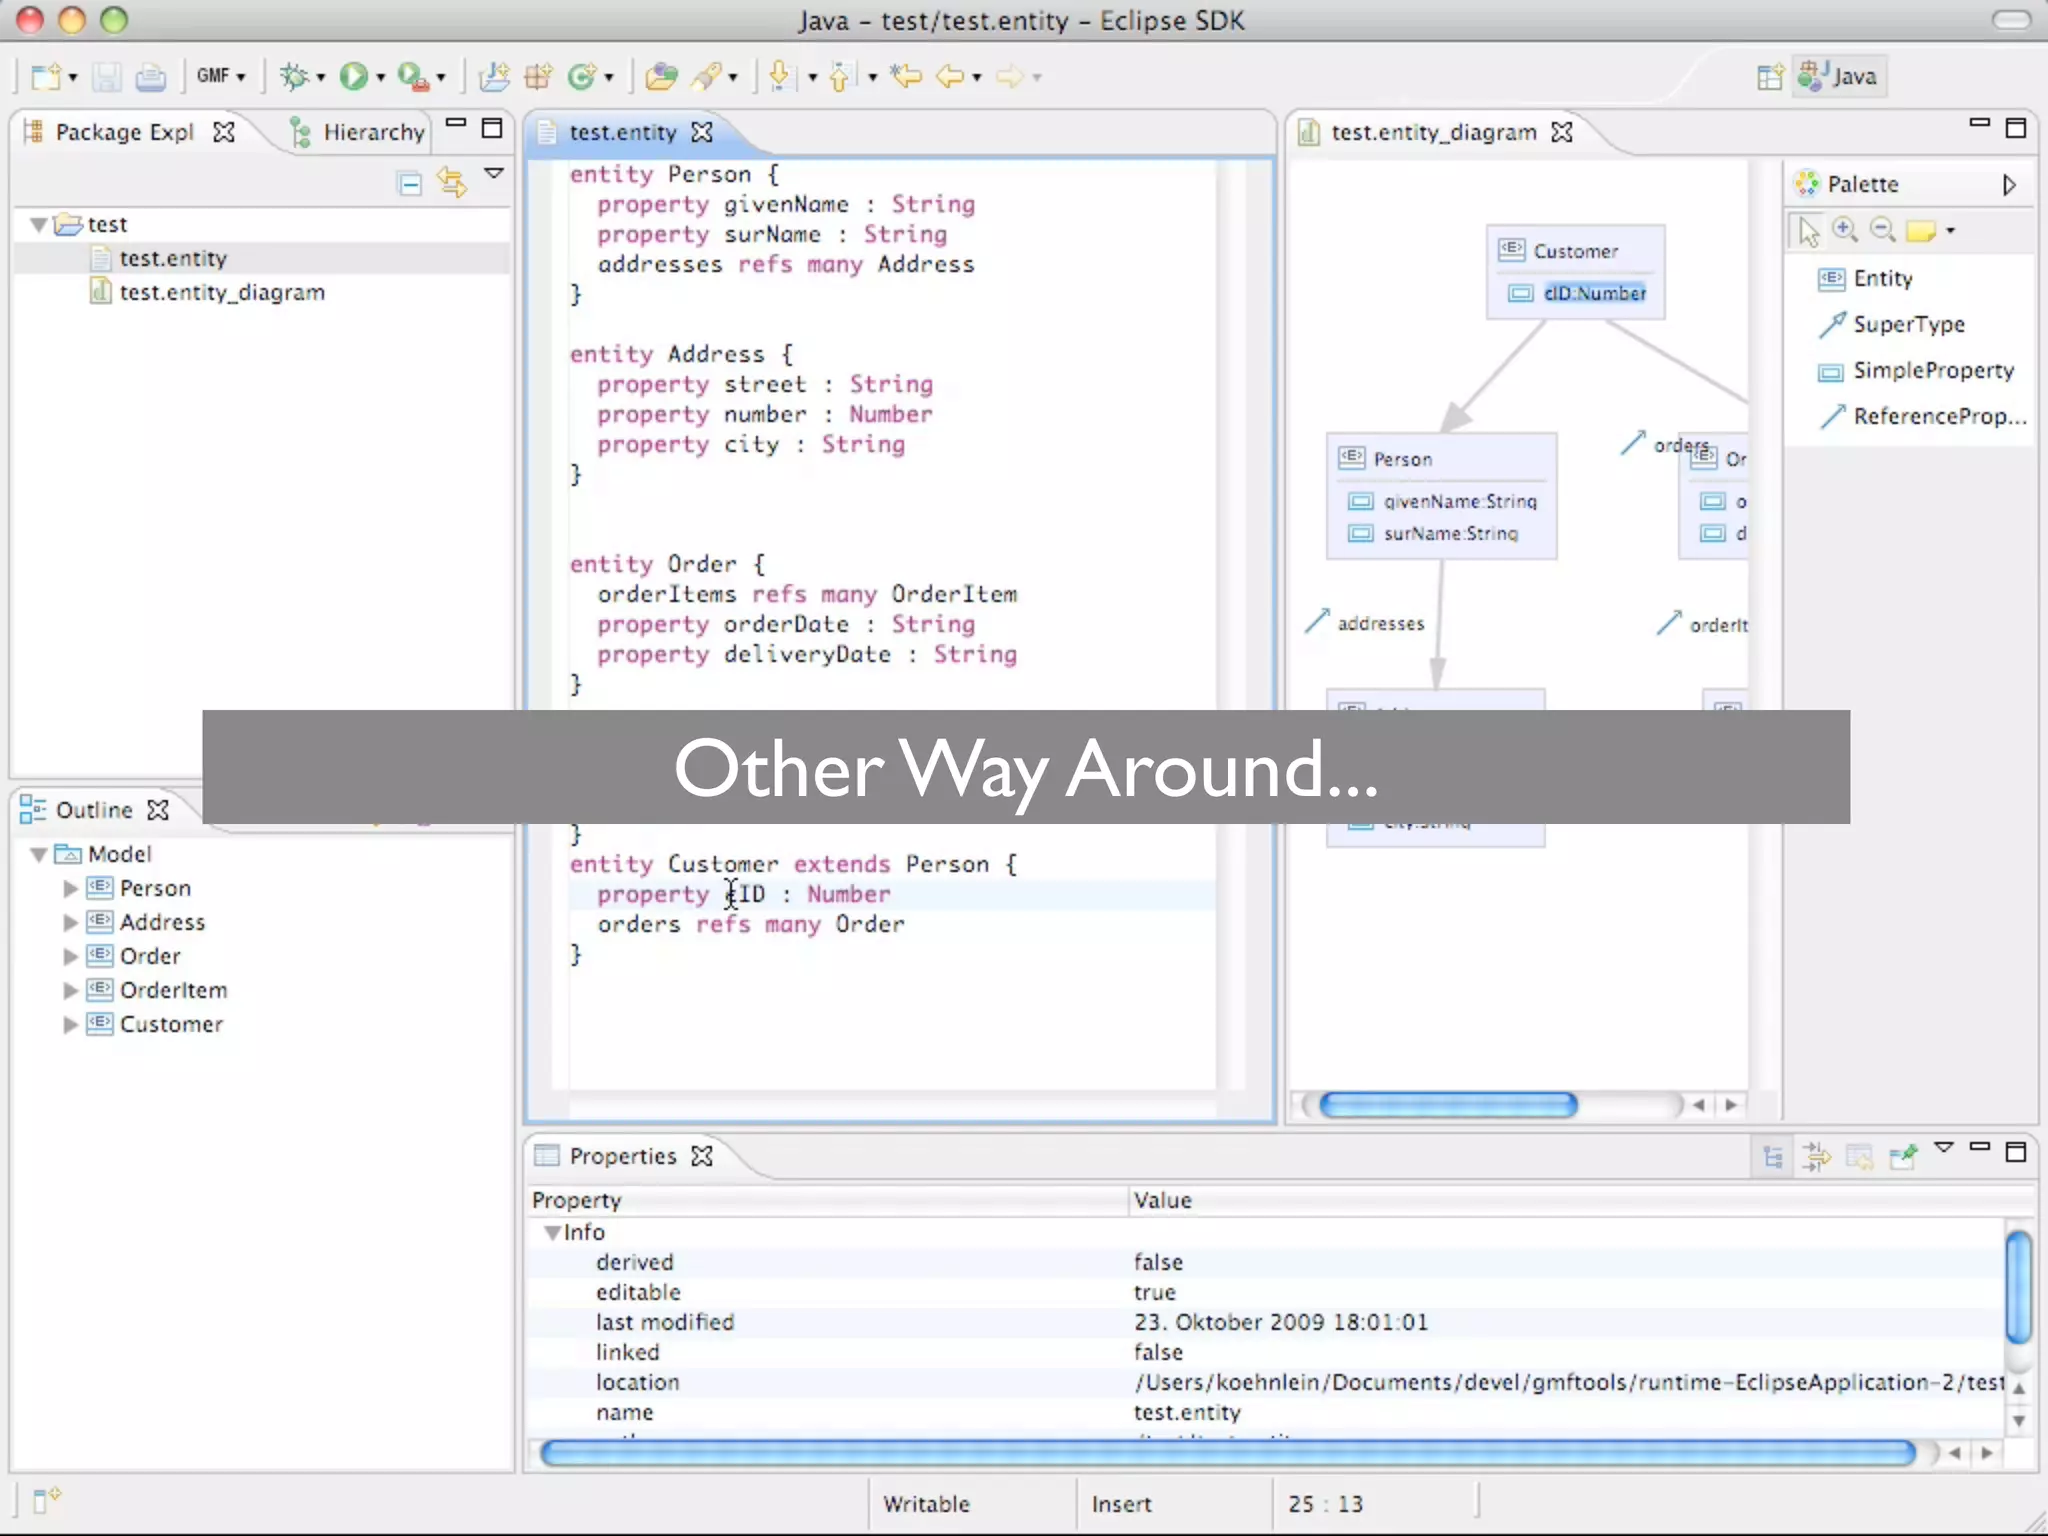
Task: Pick the SuperType palette tool
Action: pos(1907,324)
